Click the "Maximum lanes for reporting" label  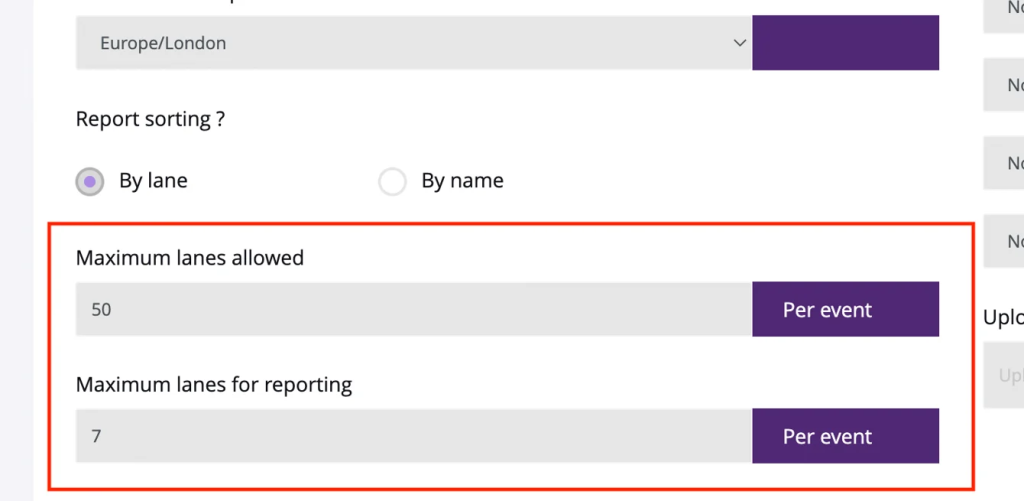pos(214,384)
